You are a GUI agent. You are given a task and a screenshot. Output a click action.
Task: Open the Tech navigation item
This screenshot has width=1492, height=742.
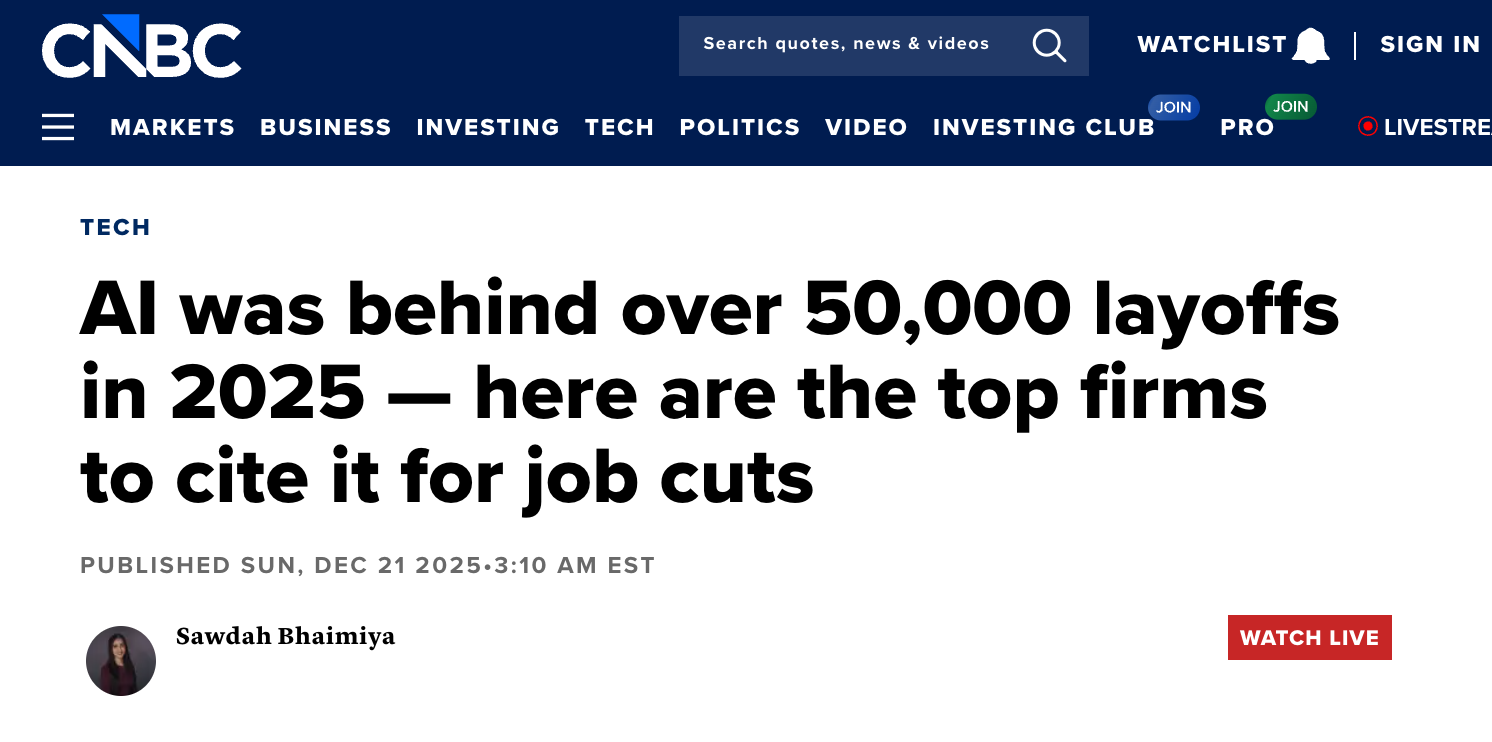pyautogui.click(x=619, y=128)
